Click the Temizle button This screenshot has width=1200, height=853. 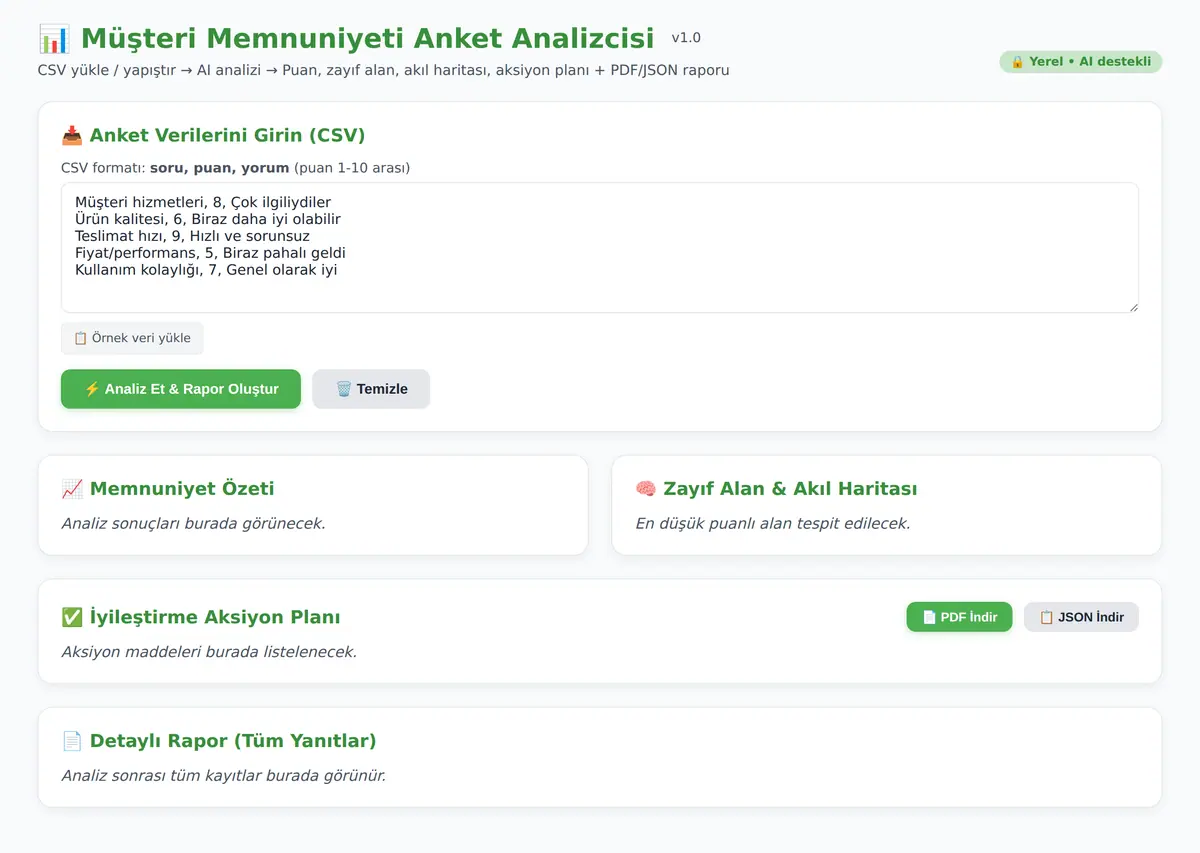[371, 389]
